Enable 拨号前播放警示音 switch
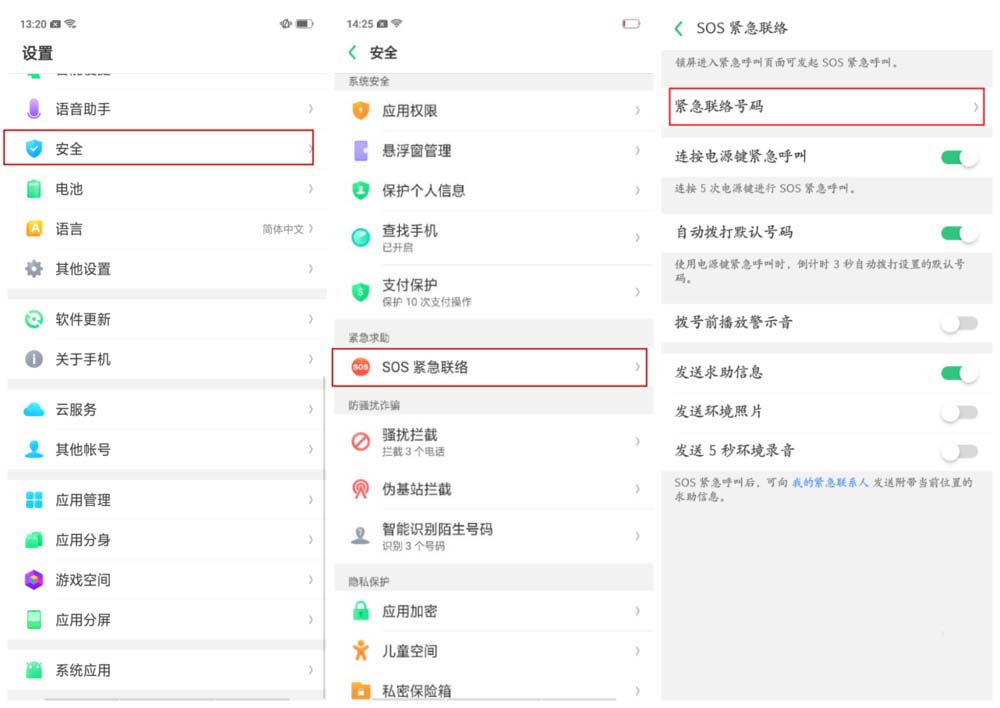The width and height of the screenshot is (1000, 708). click(x=958, y=323)
